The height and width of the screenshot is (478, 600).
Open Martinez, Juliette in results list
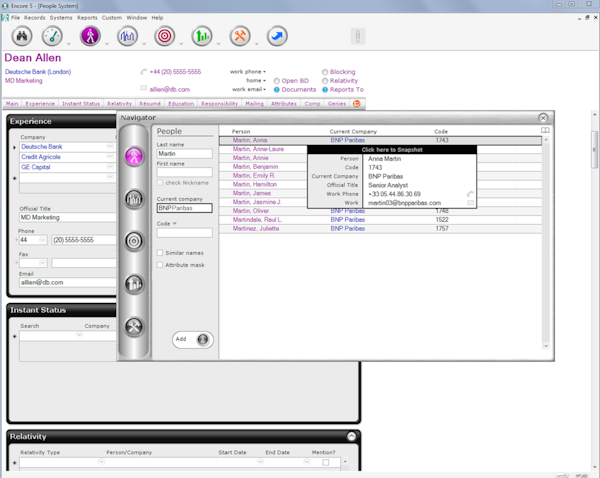tap(256, 228)
